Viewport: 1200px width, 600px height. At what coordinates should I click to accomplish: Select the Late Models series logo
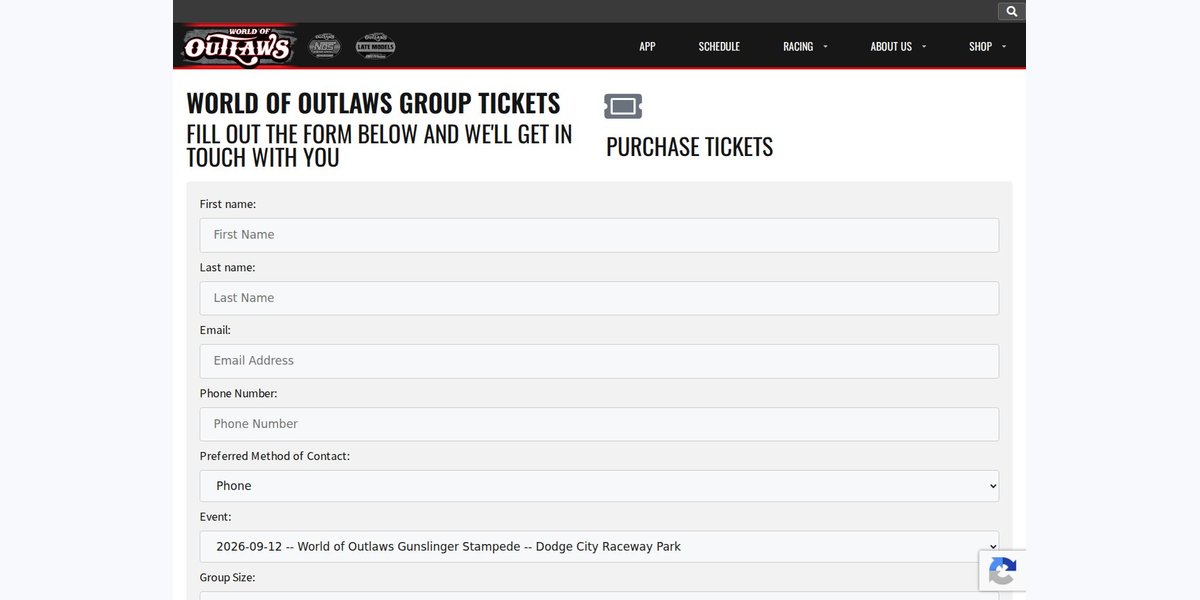tap(376, 46)
